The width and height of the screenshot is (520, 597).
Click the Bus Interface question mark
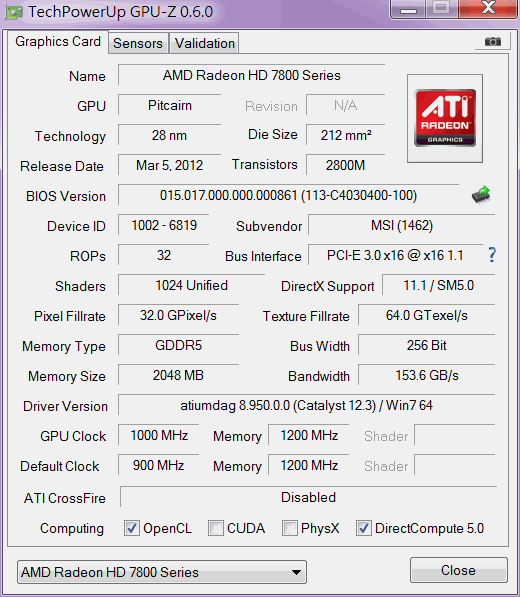click(492, 255)
